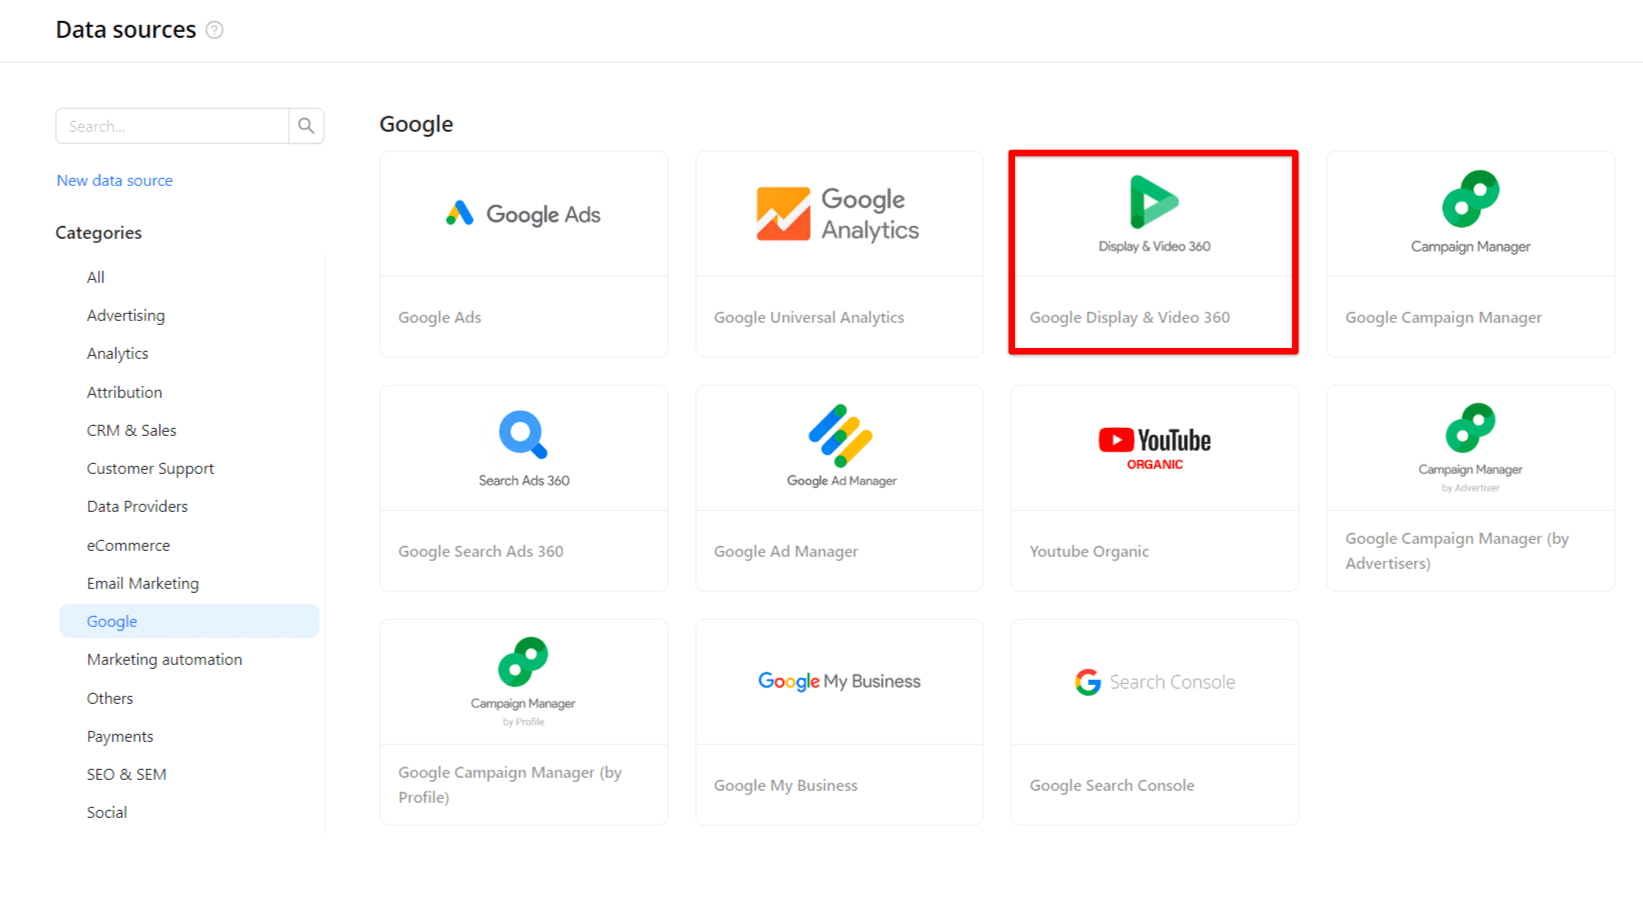Select the Attribution category

pyautogui.click(x=124, y=392)
